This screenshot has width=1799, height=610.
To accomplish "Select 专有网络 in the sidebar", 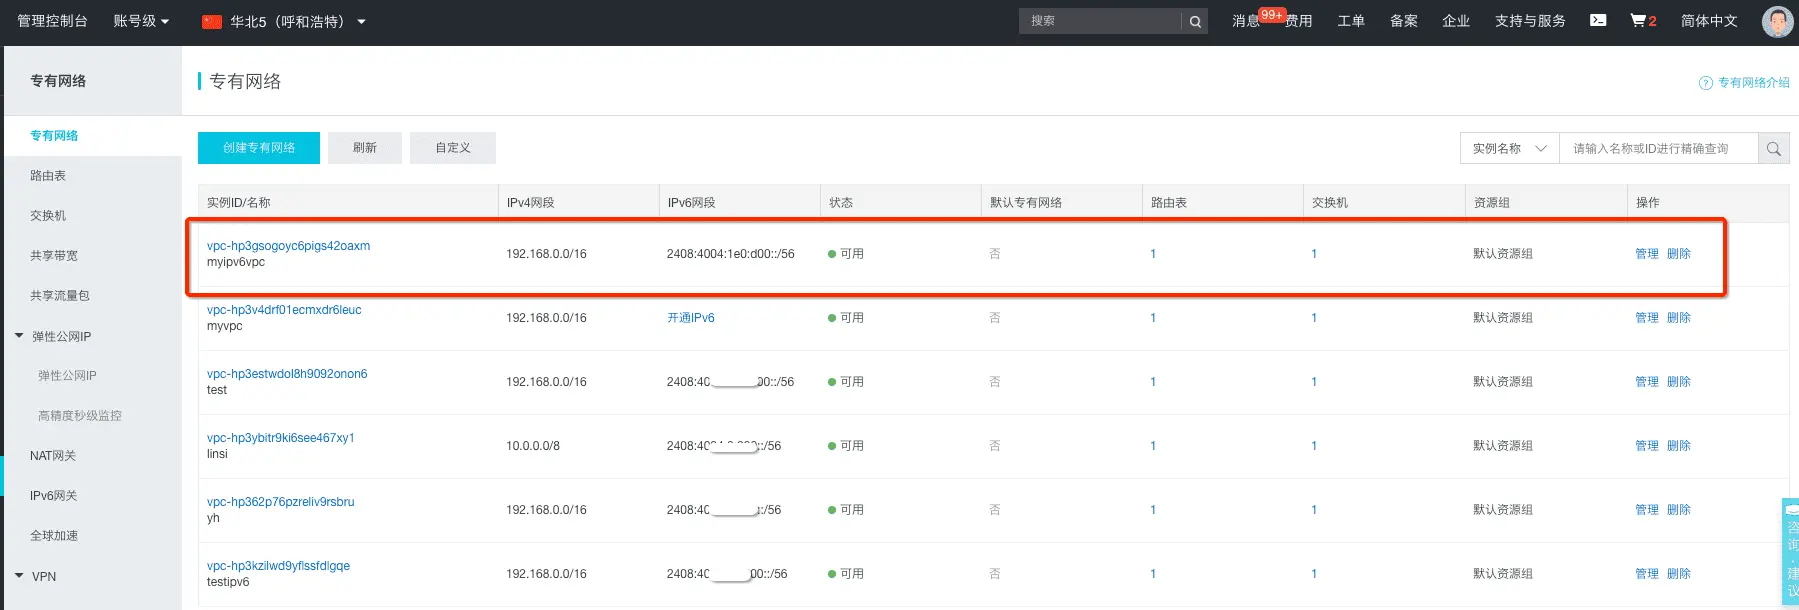I will [54, 136].
